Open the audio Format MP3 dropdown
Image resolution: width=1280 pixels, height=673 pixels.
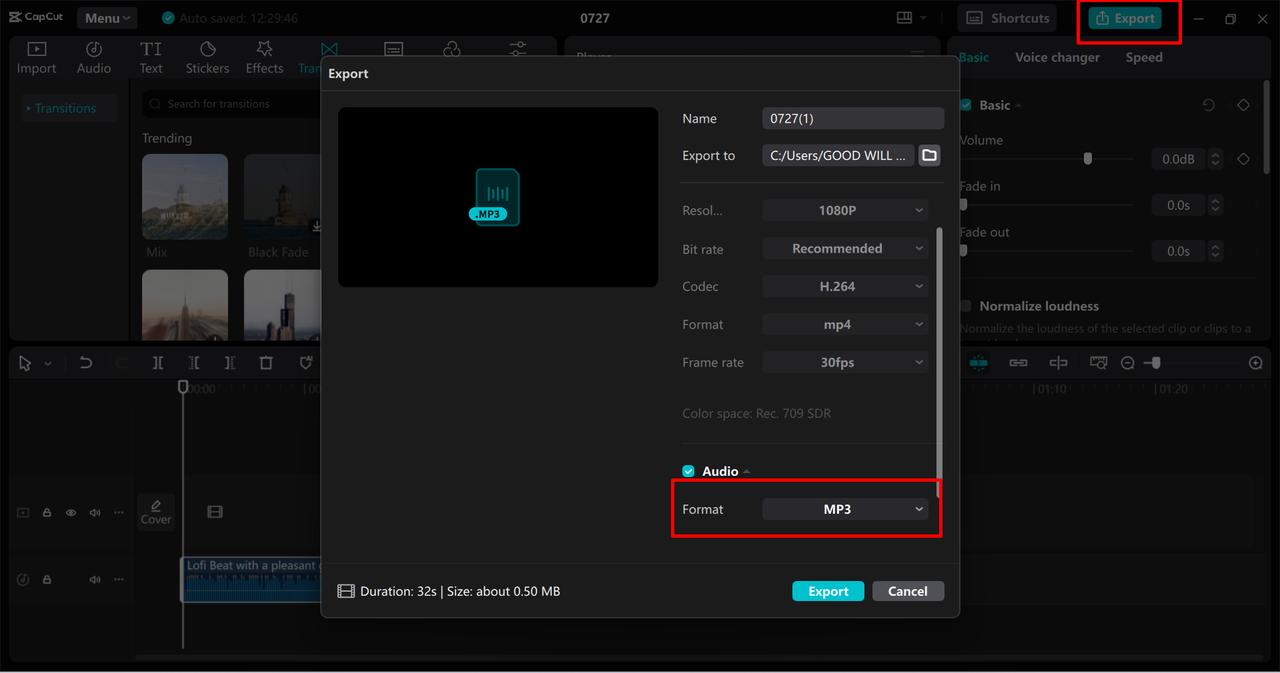point(845,509)
